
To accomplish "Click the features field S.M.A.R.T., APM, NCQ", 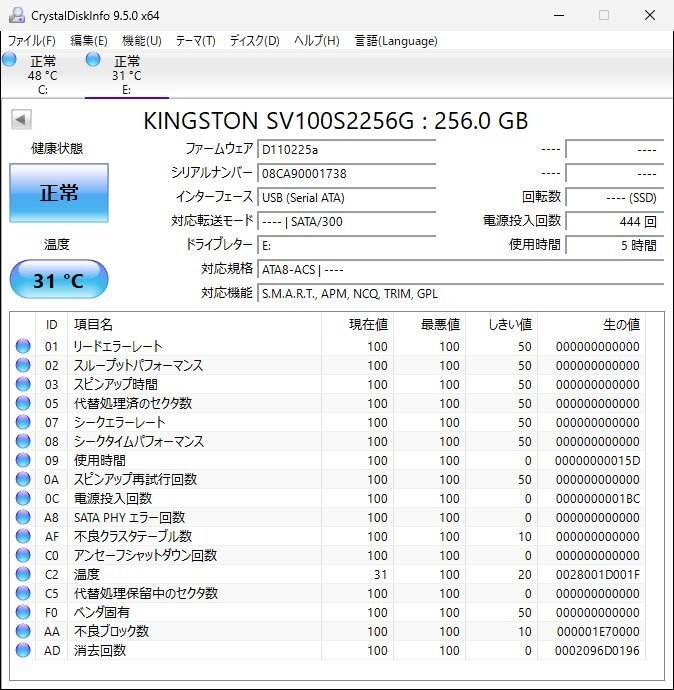I will pyautogui.click(x=460, y=294).
